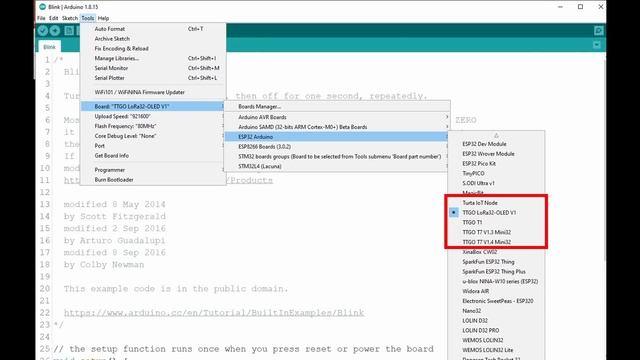The height and width of the screenshot is (360, 640).
Task: Open the Serial Monitor magnifier icon
Action: pos(598,31)
